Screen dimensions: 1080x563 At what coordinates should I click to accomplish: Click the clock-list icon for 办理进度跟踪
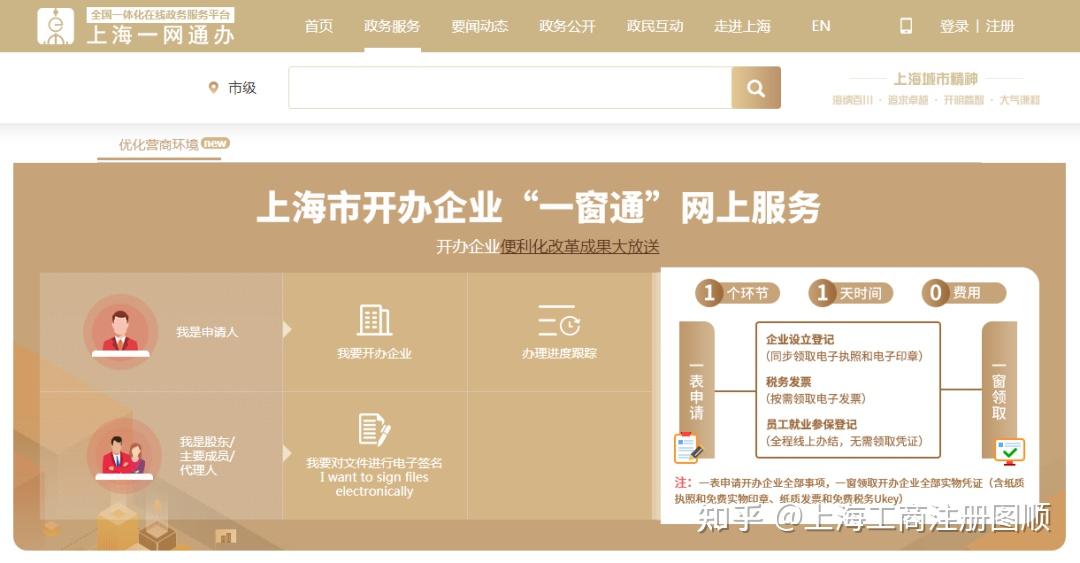tap(559, 320)
